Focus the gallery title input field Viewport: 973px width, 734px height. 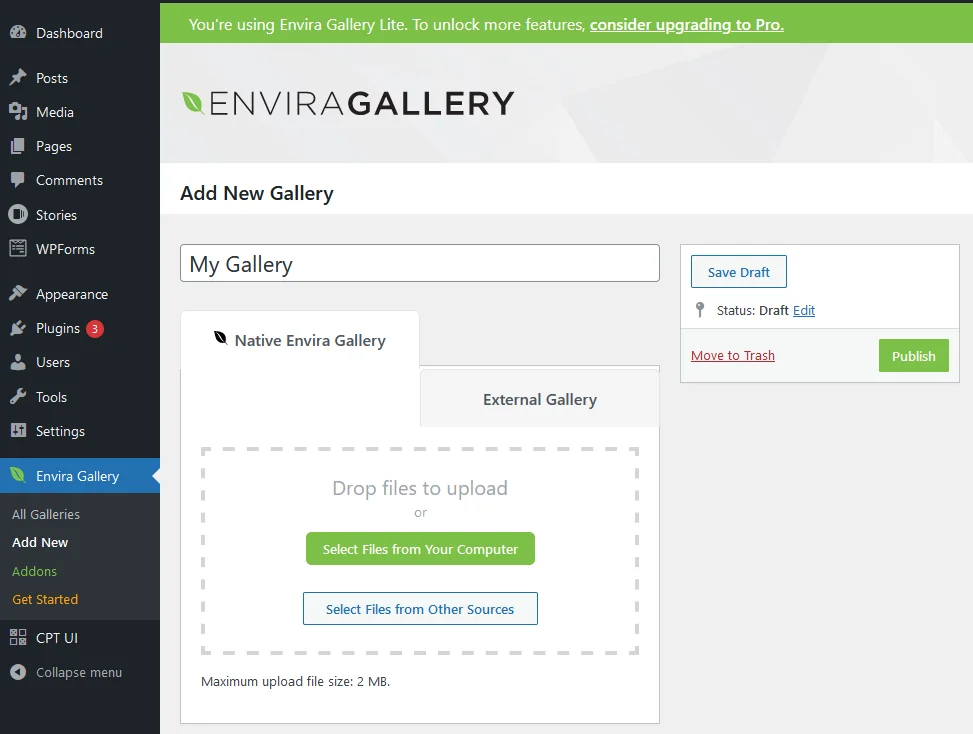click(419, 264)
